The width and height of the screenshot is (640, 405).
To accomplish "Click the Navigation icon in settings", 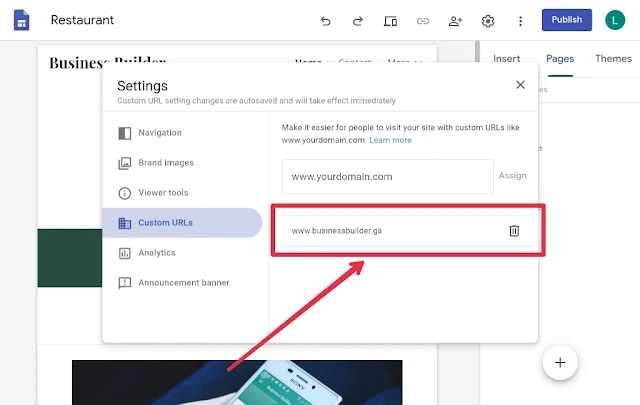I will click(x=124, y=133).
